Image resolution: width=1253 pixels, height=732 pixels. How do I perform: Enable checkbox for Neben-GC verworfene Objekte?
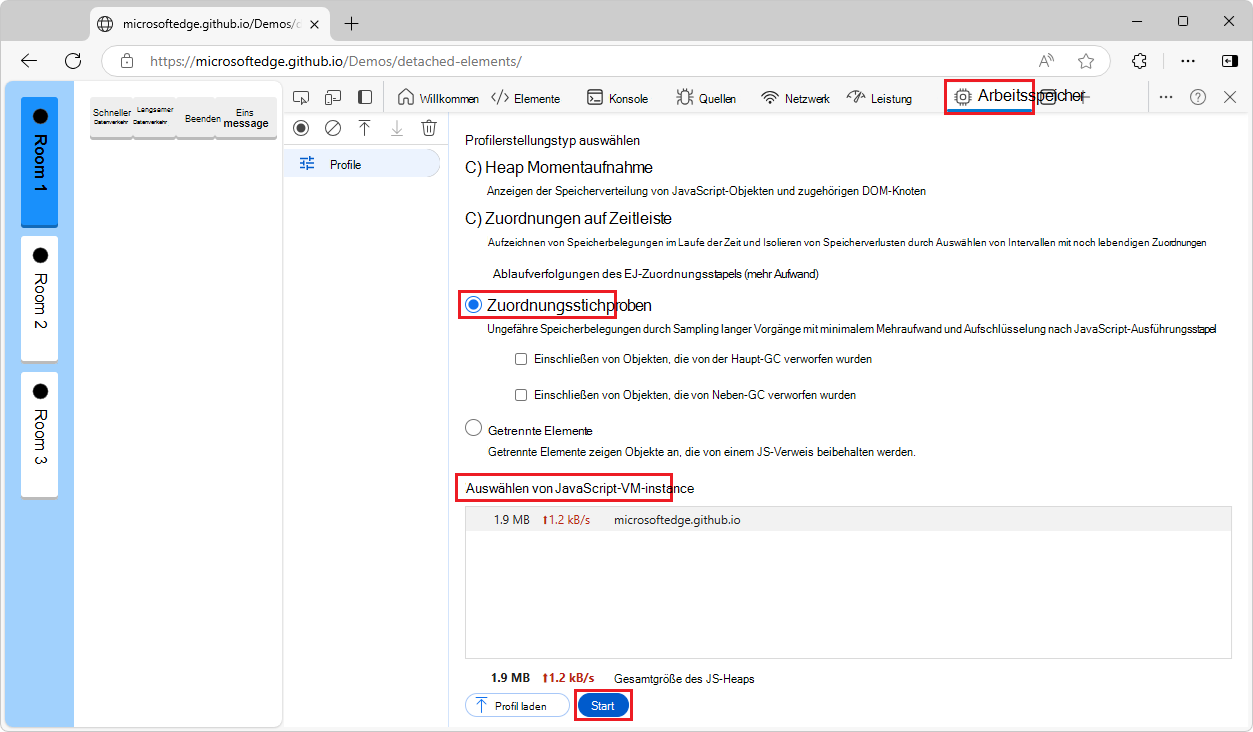[520, 394]
